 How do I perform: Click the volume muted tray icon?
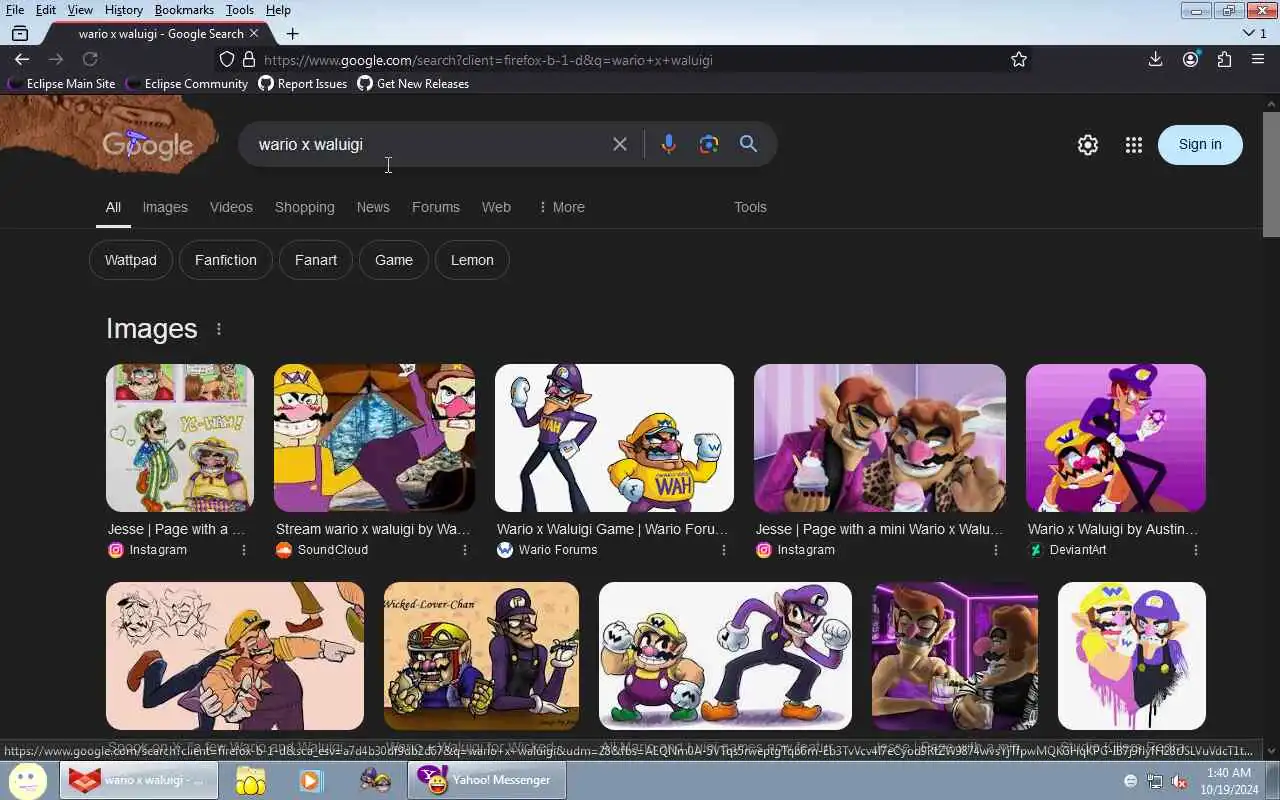point(1179,781)
